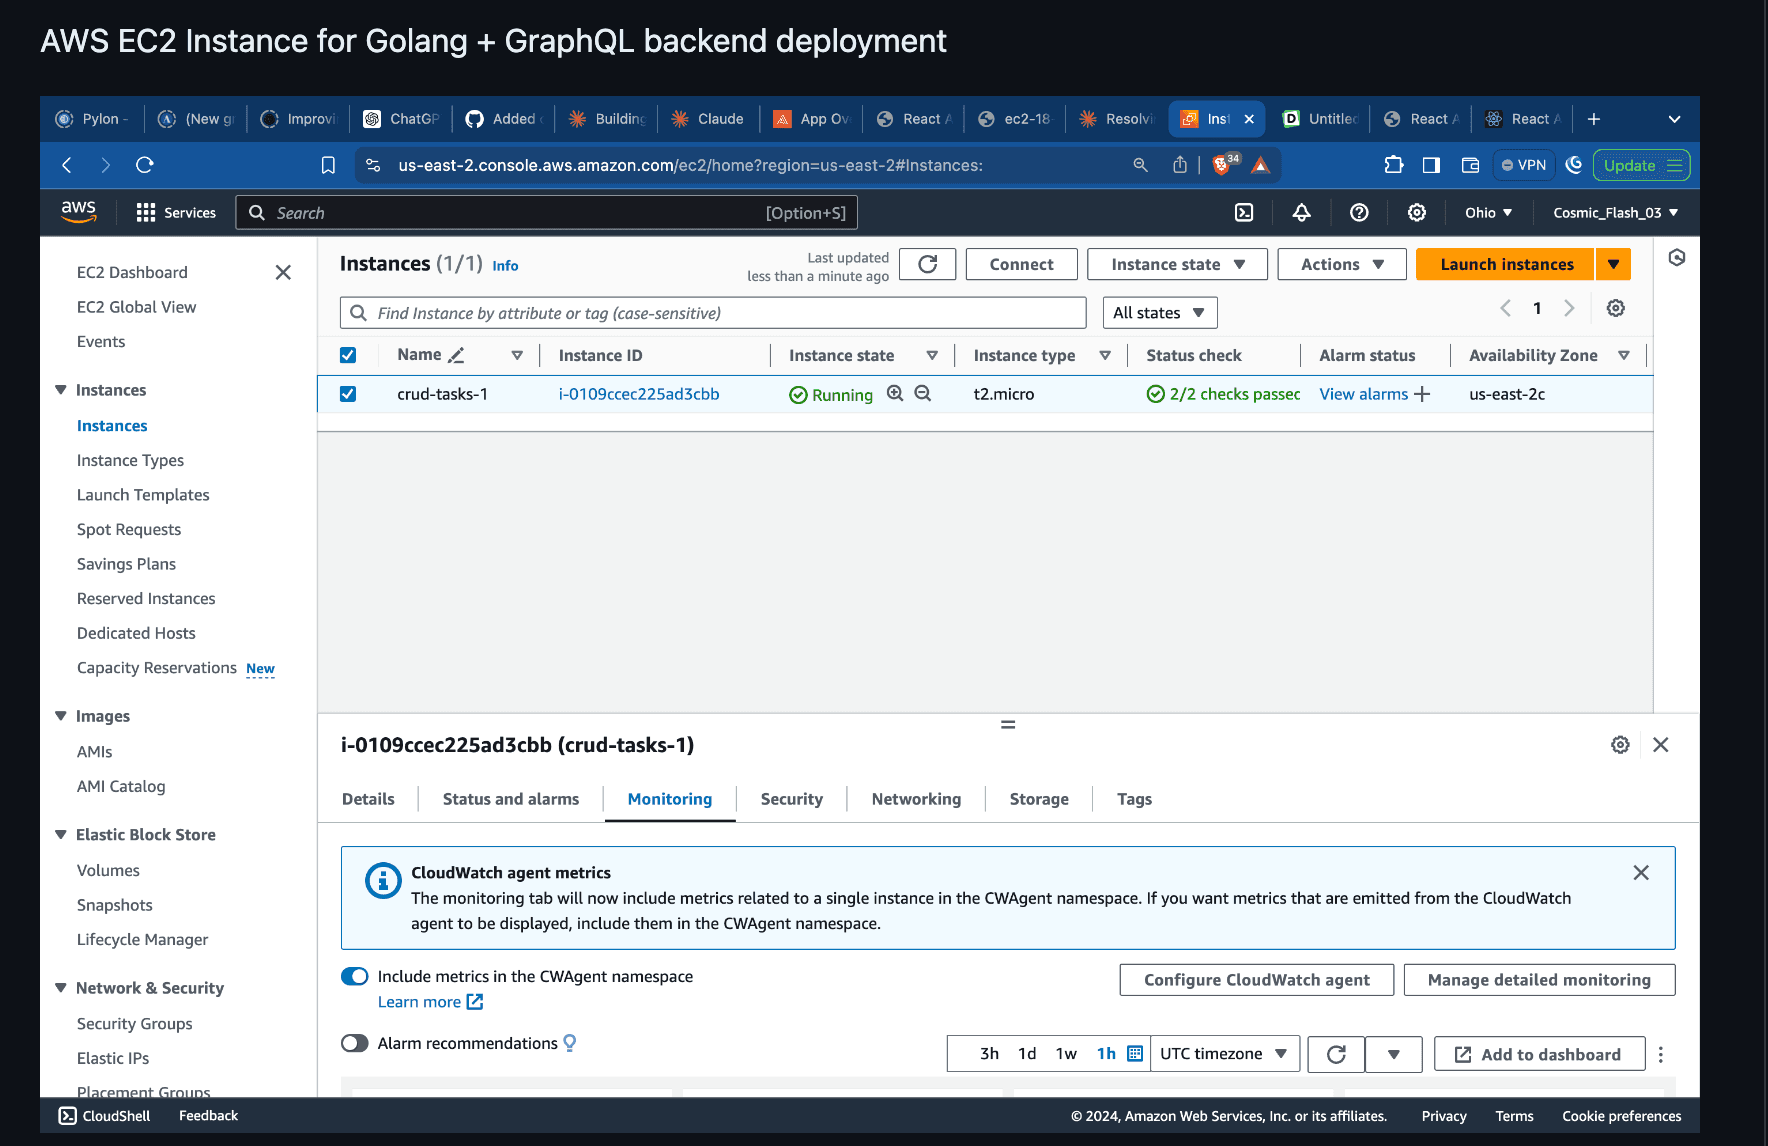Open the UTC timezone dropdown
The width and height of the screenshot is (1768, 1146).
(1224, 1054)
